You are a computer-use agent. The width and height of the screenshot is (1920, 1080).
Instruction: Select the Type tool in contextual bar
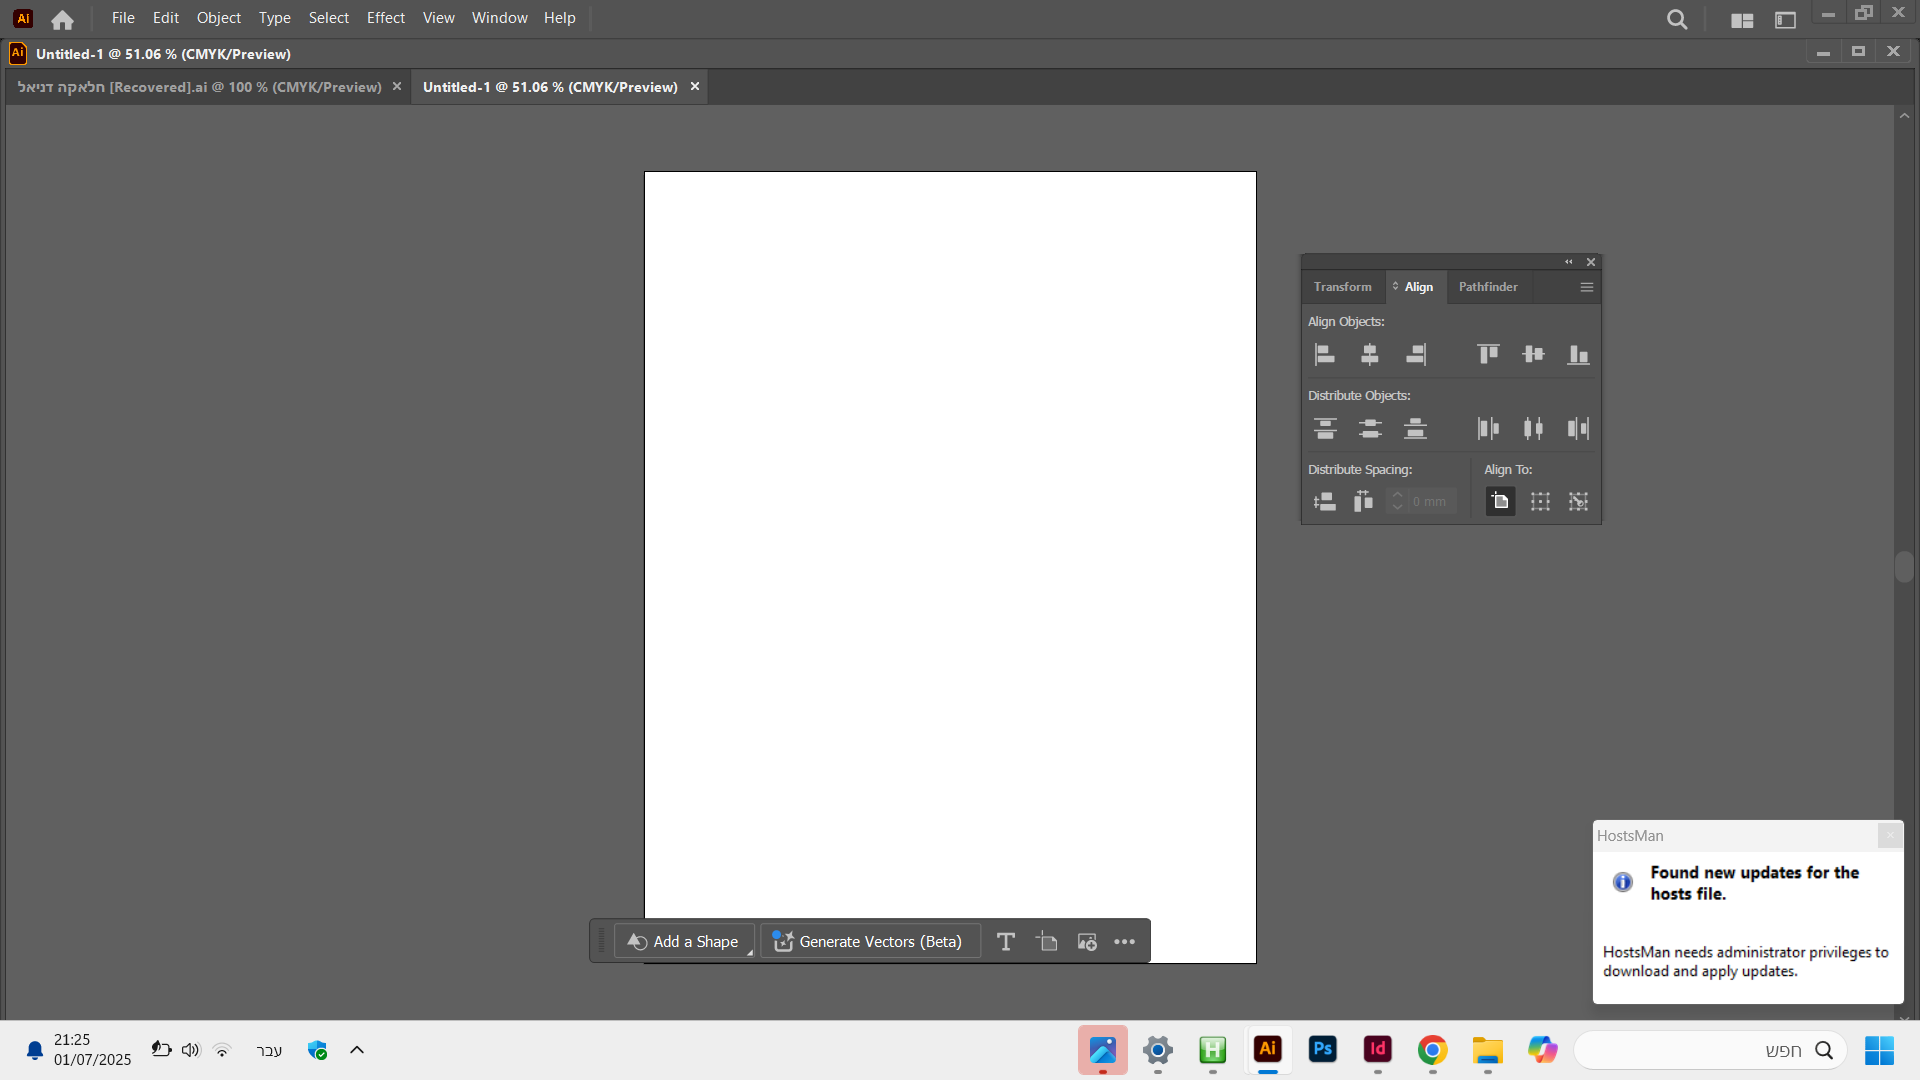pos(1006,942)
